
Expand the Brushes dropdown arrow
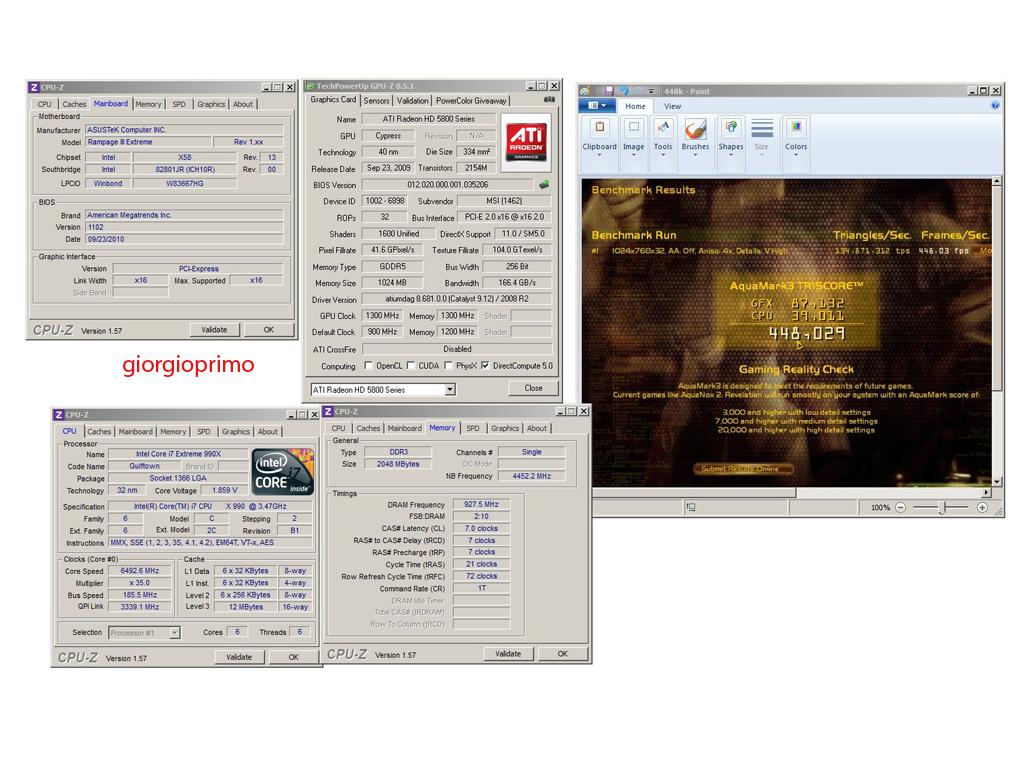point(695,155)
